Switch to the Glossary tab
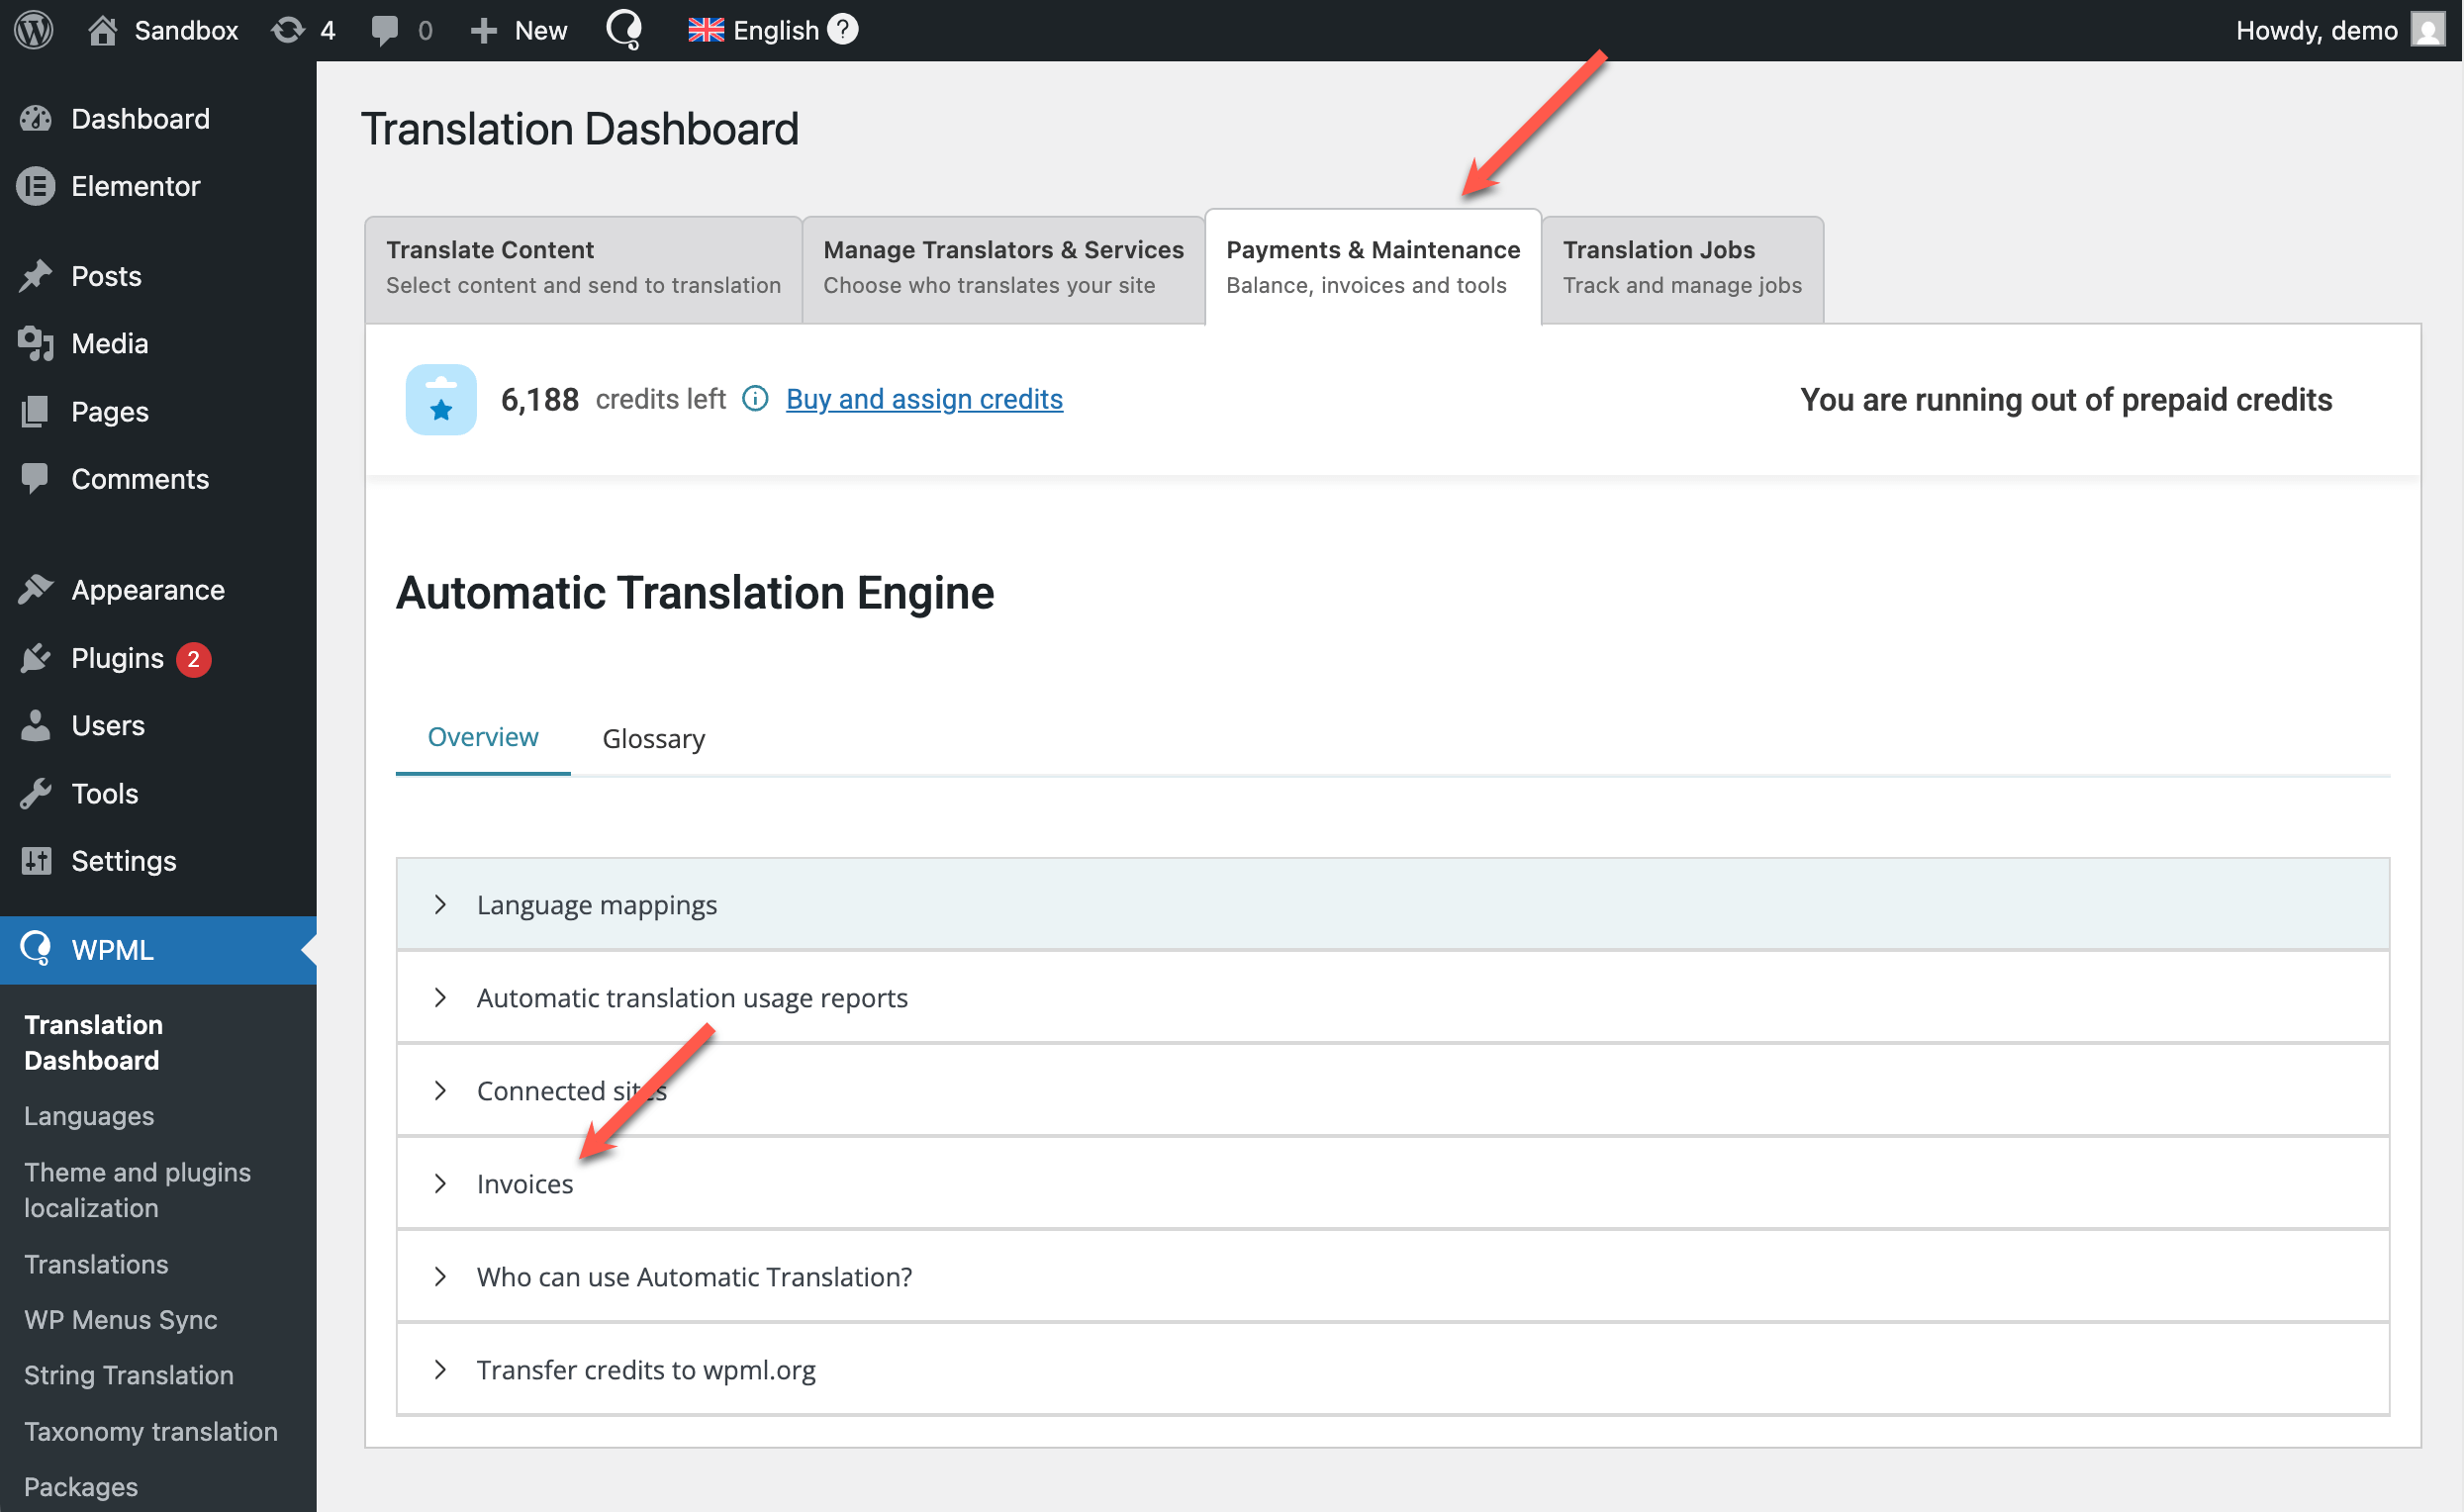2464x1512 pixels. 653,739
